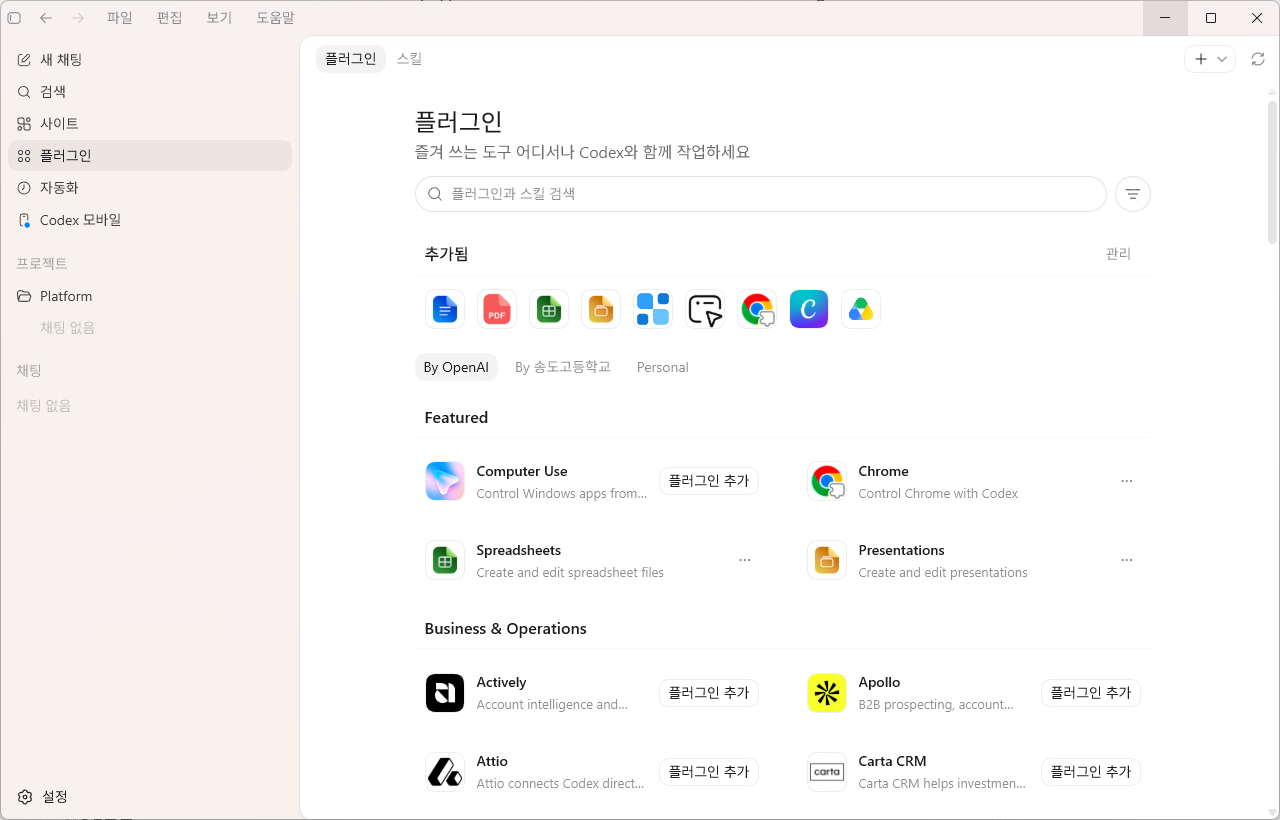Select the By 송도고등학교 filter tab
Screen dimensions: 1280x820
[x=563, y=367]
